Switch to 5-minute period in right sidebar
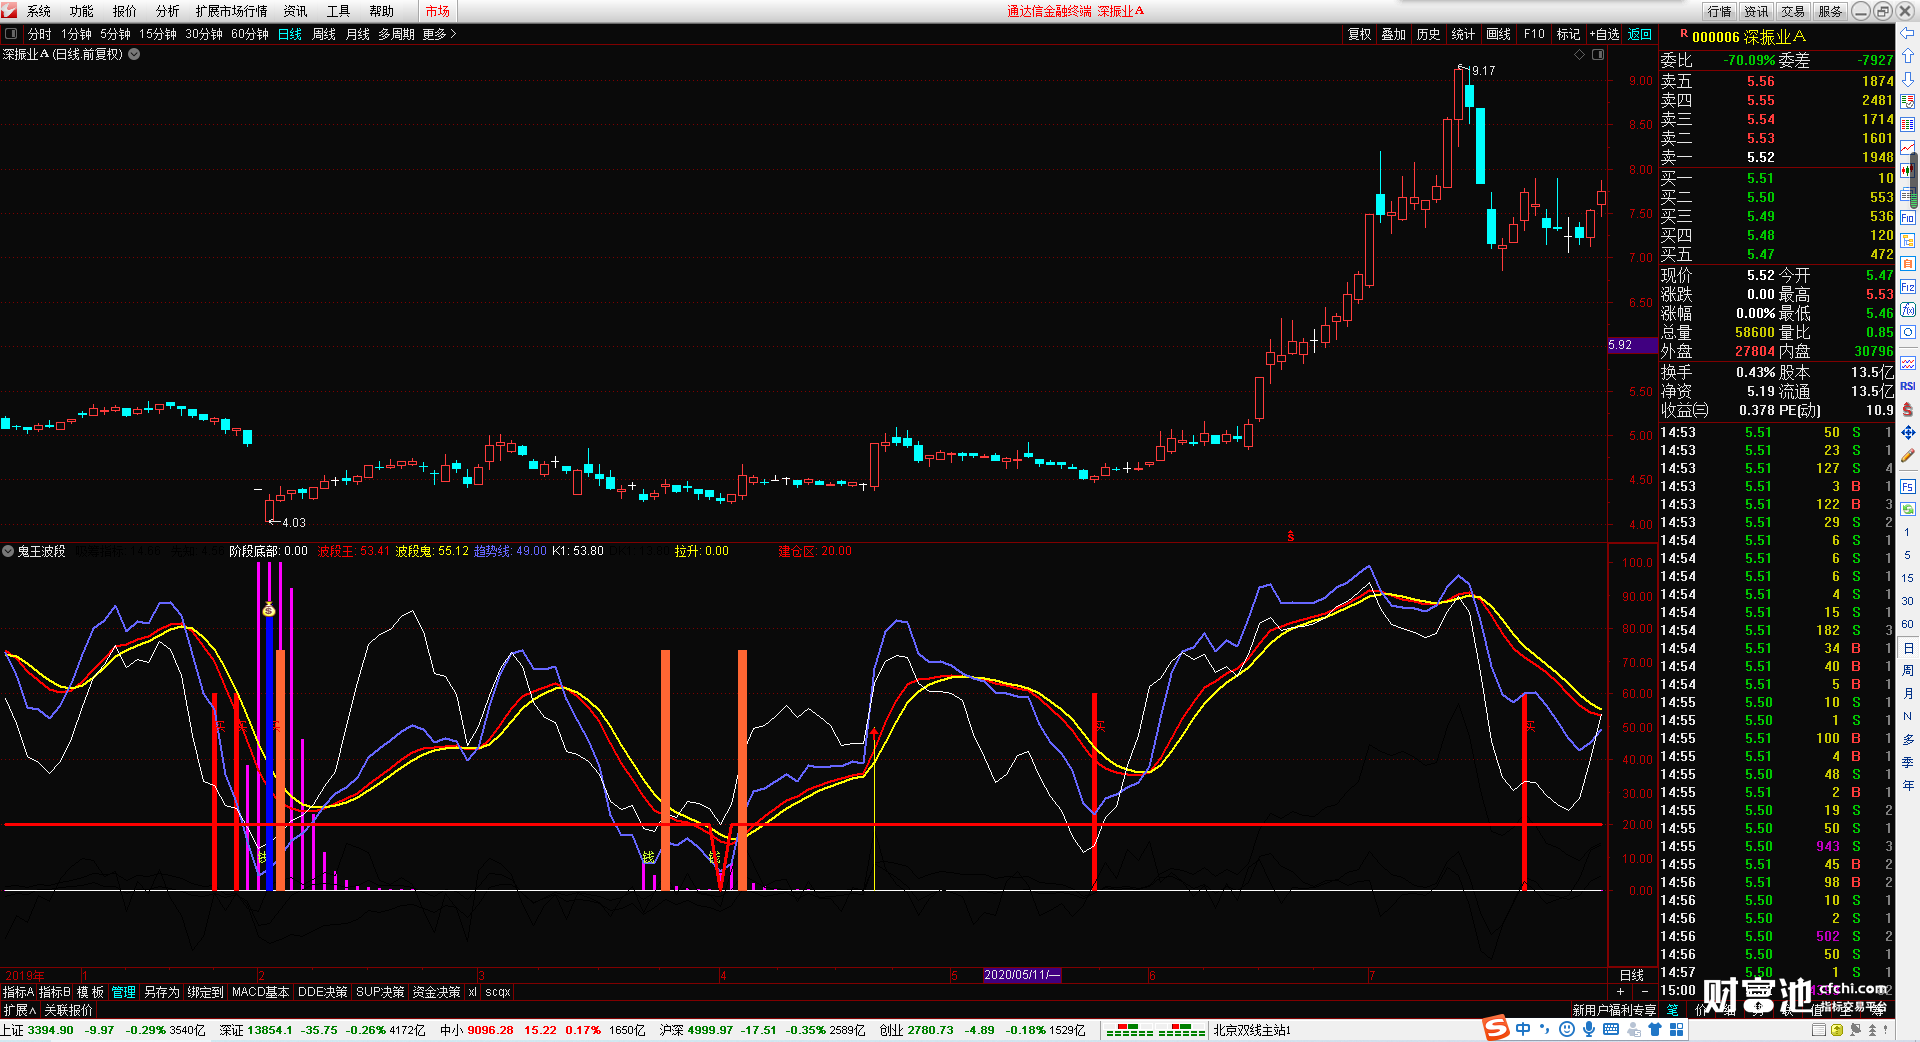1920x1042 pixels. tap(1907, 555)
